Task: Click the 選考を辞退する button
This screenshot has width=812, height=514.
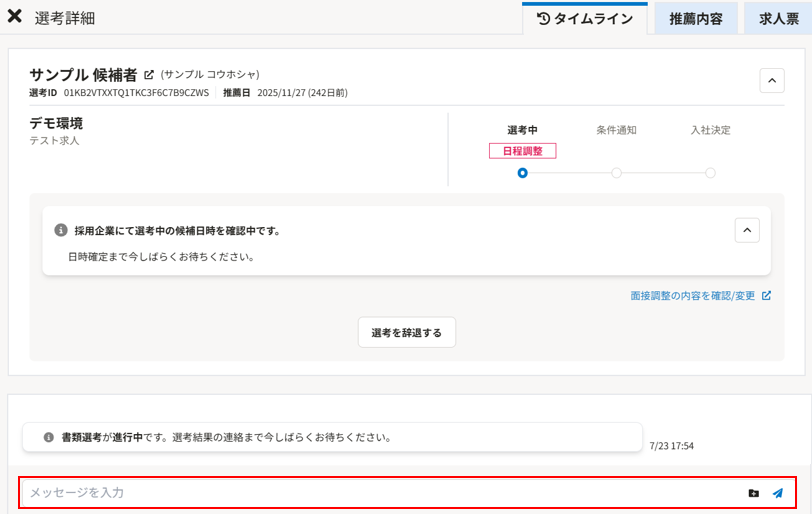Action: pos(407,332)
